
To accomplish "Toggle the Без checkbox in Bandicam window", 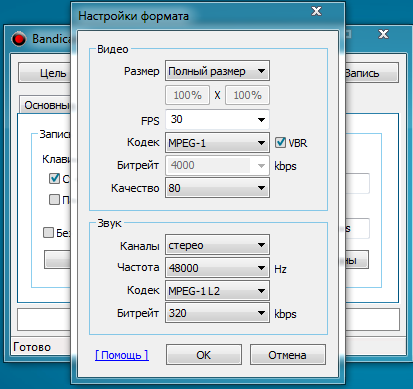I will click(48, 232).
